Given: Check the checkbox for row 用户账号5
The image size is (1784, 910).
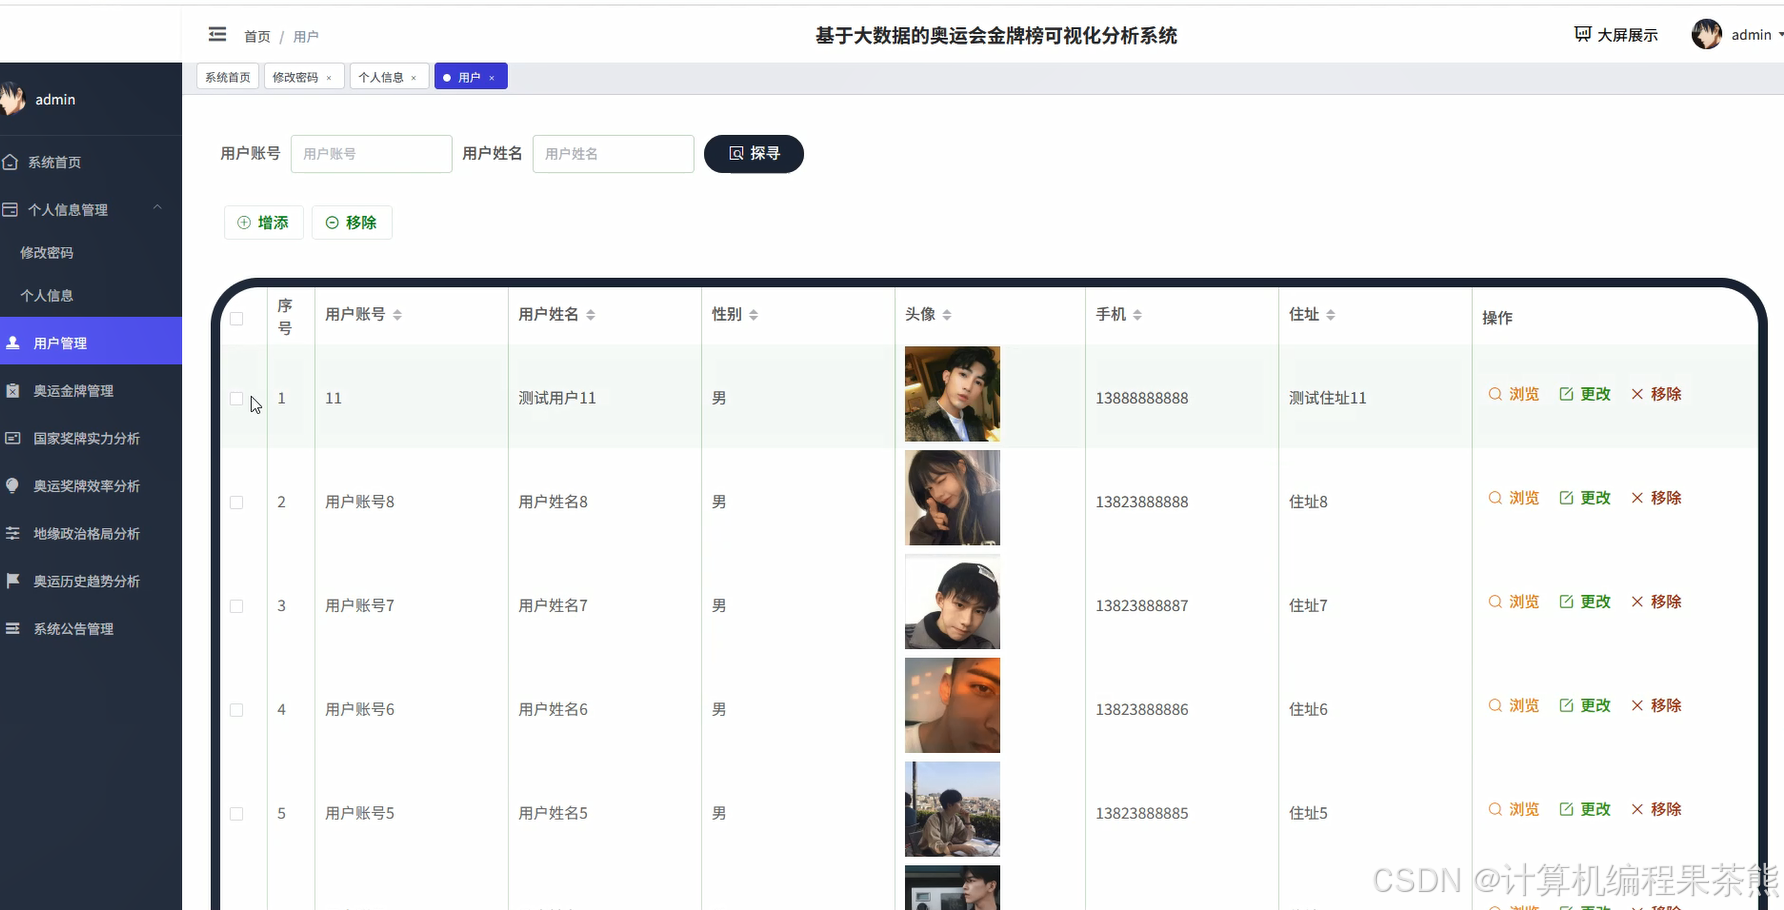Looking at the screenshot, I should 237,814.
